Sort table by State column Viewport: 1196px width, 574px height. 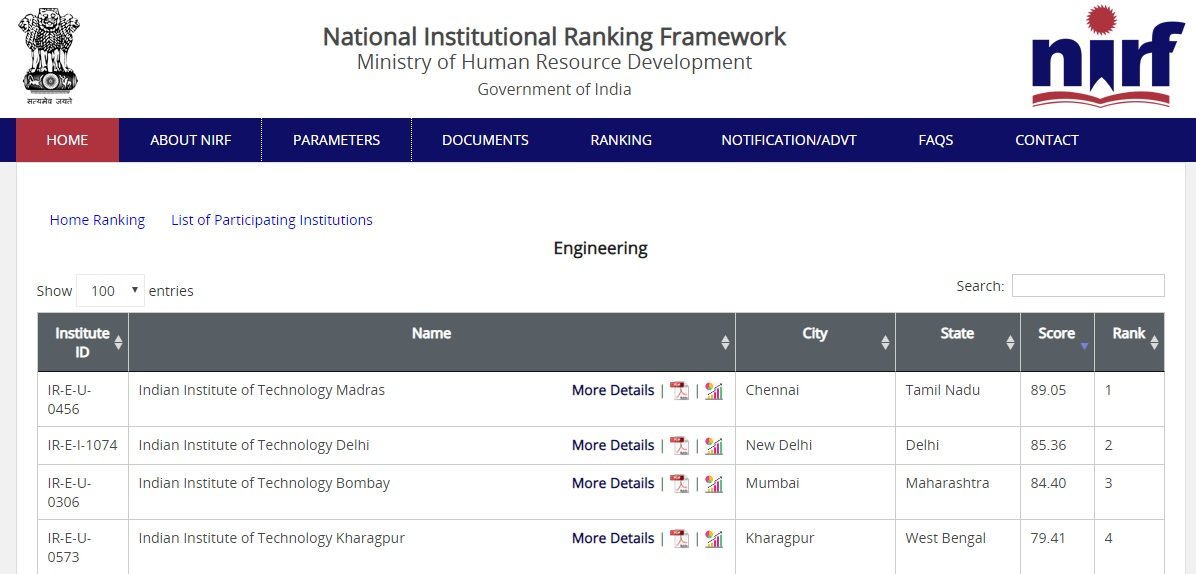coord(958,342)
